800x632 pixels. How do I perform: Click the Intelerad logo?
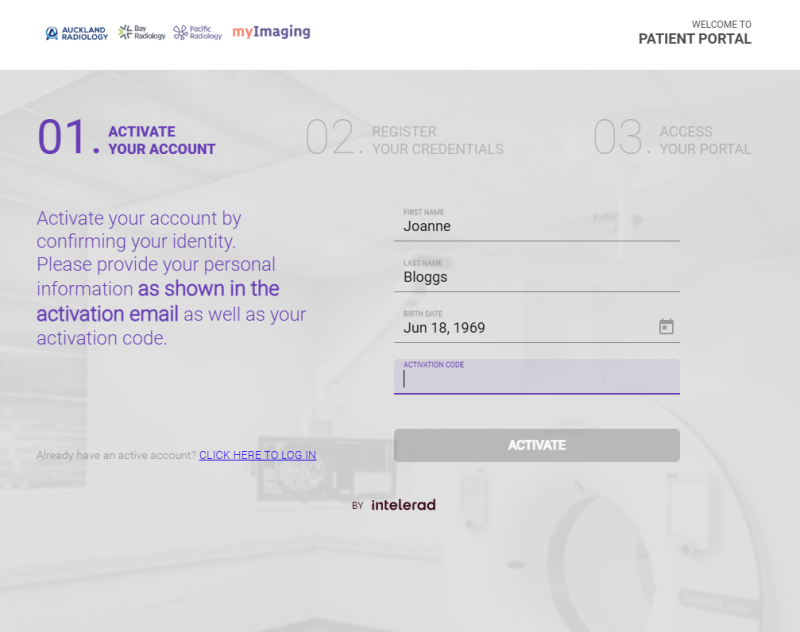403,505
